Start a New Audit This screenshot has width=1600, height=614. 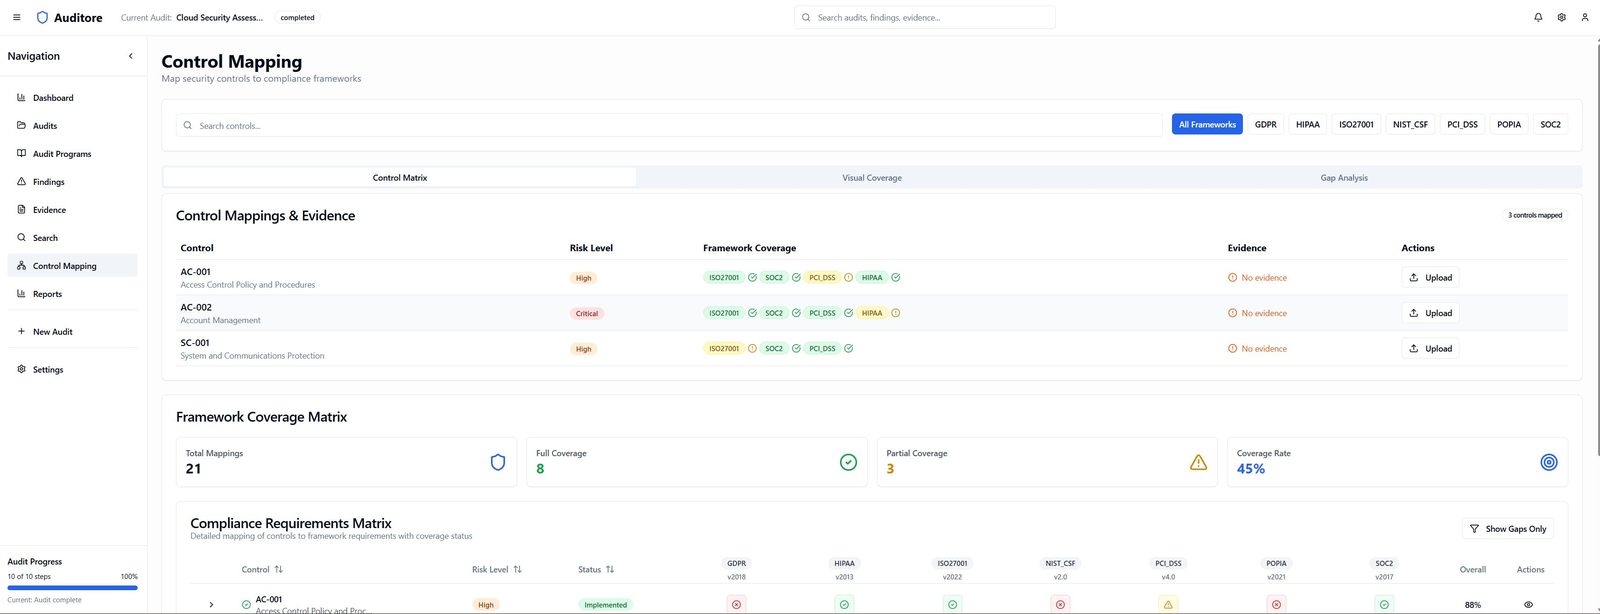(72, 332)
